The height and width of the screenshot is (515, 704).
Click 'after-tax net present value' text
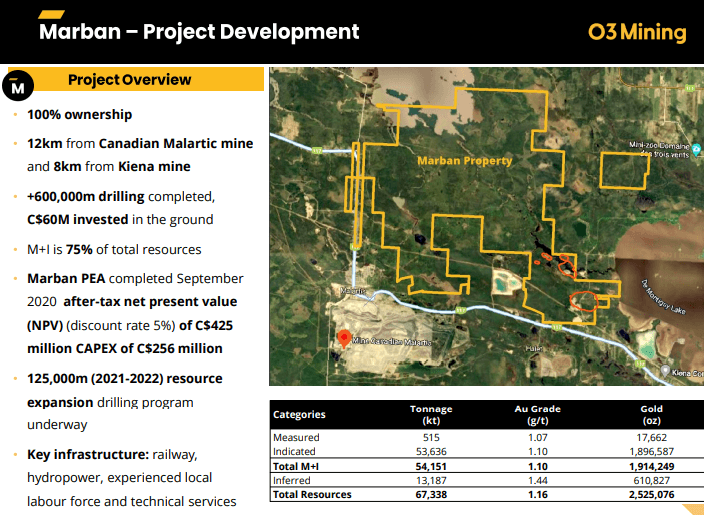tap(150, 301)
